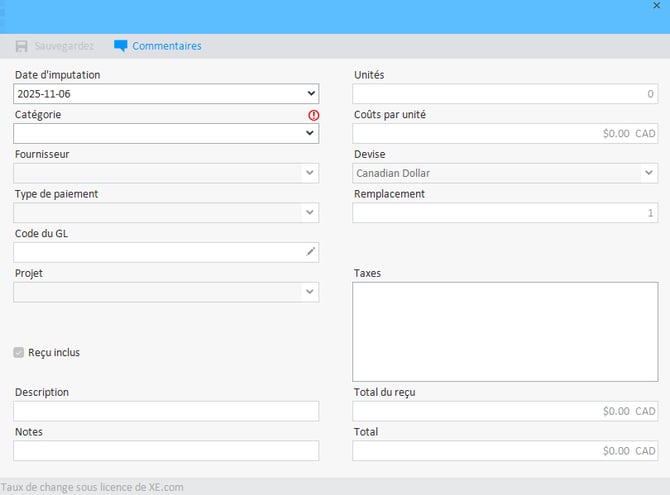Open the Type de paiement dropdown
The image size is (670, 495).
pos(310,212)
